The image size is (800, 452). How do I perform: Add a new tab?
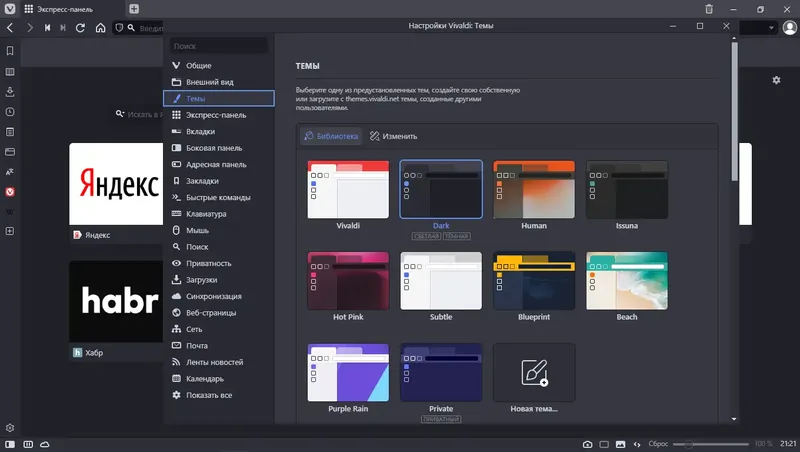pyautogui.click(x=134, y=9)
